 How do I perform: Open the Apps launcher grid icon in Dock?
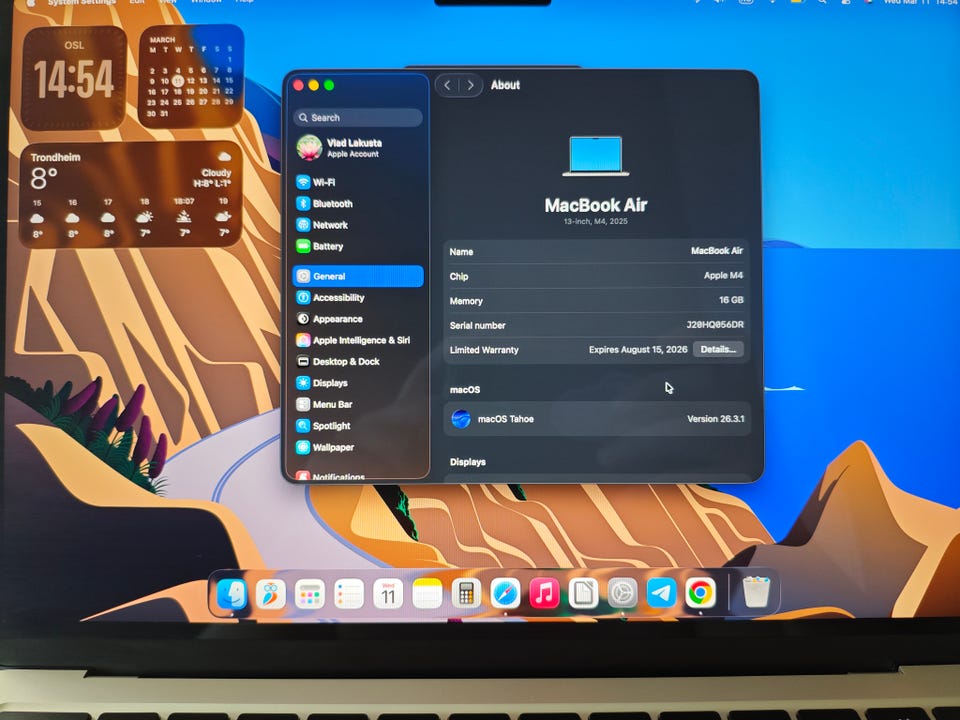coord(310,593)
